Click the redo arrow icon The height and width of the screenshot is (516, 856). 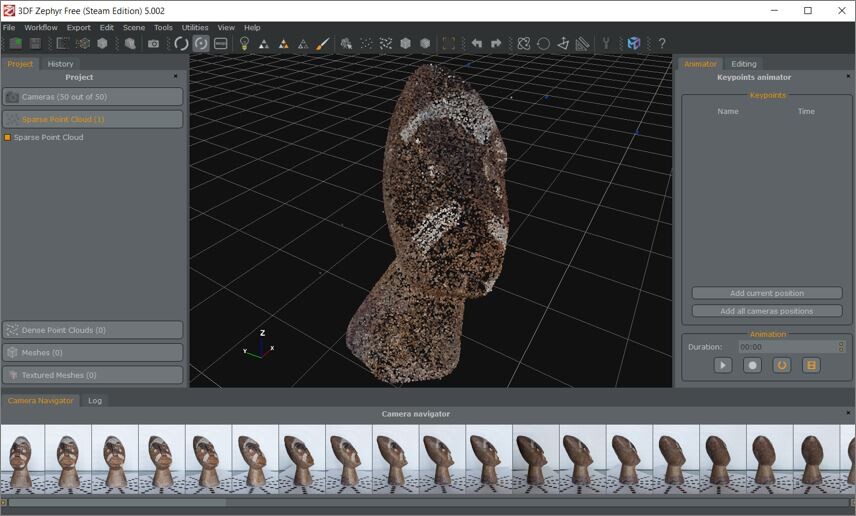click(x=496, y=44)
